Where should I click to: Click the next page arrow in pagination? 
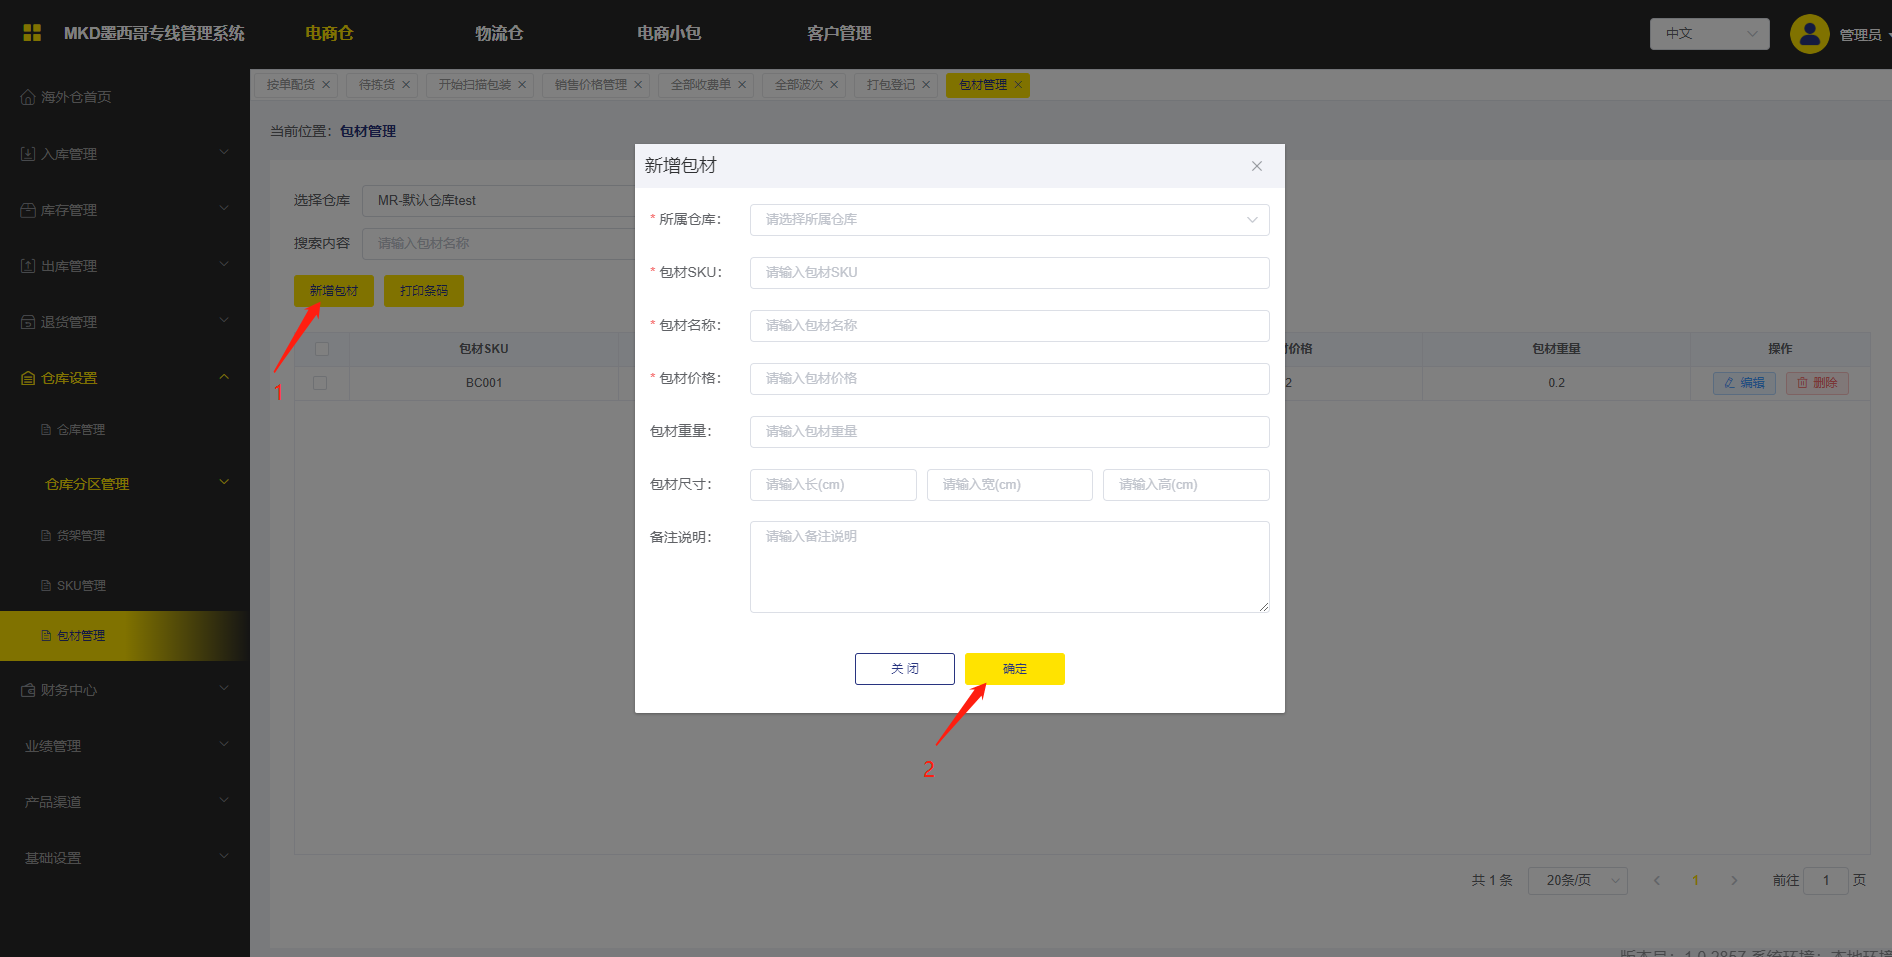[1734, 880]
